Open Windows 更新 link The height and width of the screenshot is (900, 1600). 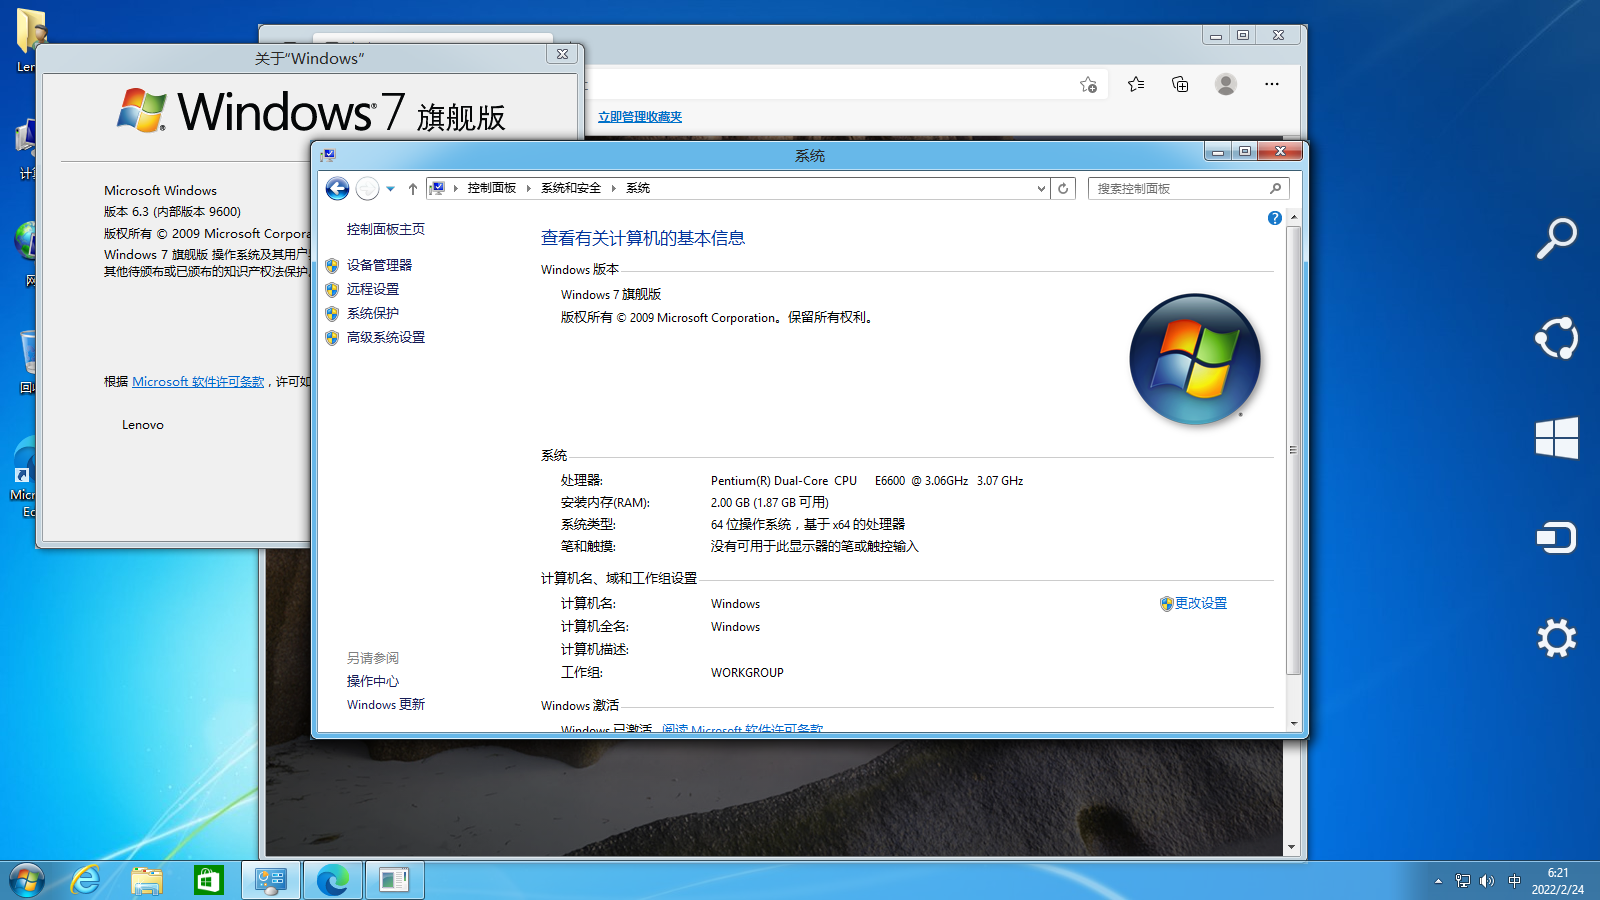(x=386, y=705)
